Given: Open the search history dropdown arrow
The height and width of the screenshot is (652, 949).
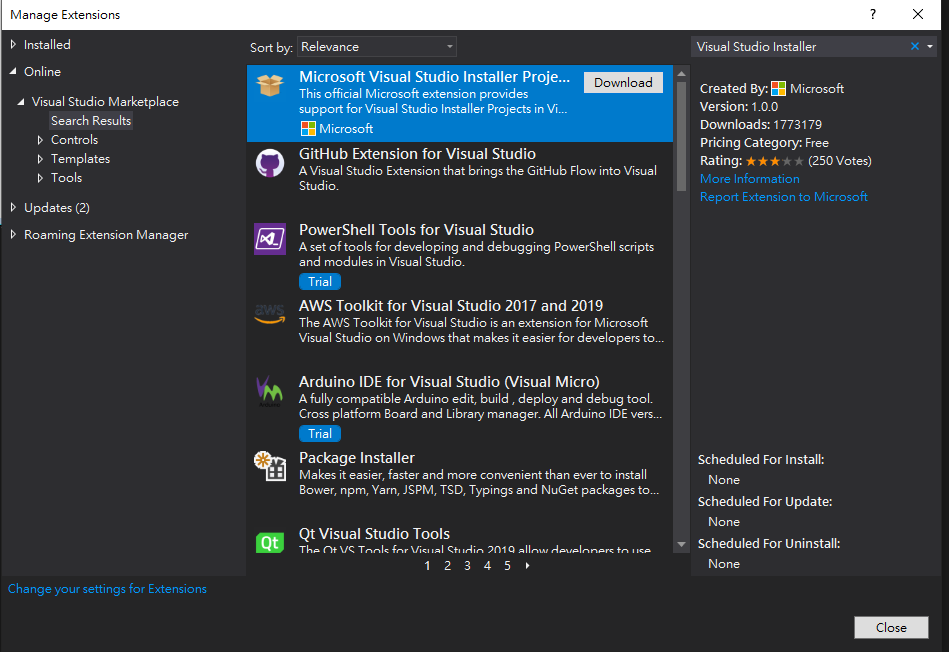Looking at the screenshot, I should click(930, 47).
